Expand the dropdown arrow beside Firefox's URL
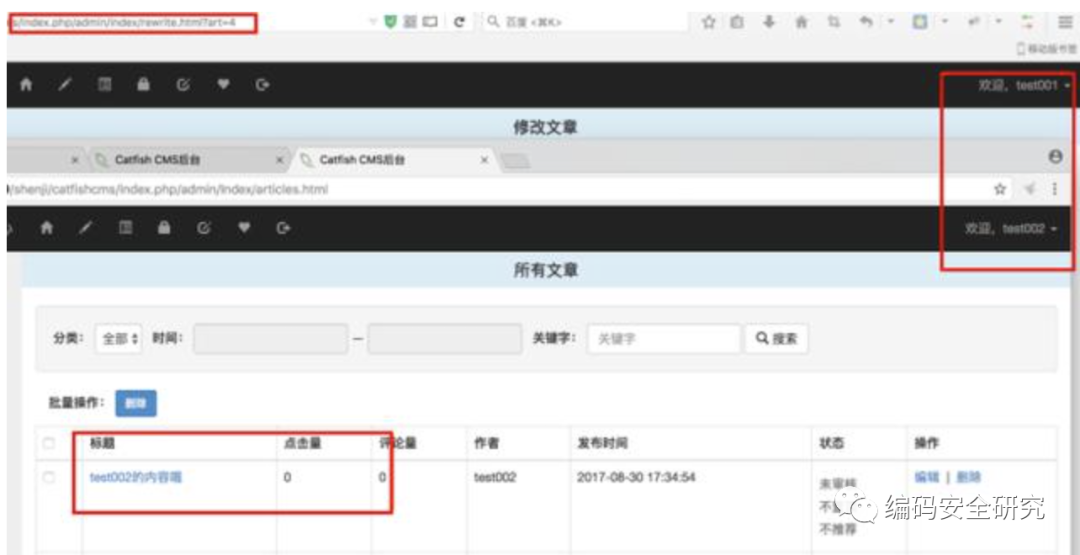The height and width of the screenshot is (555, 1080). [x=373, y=22]
